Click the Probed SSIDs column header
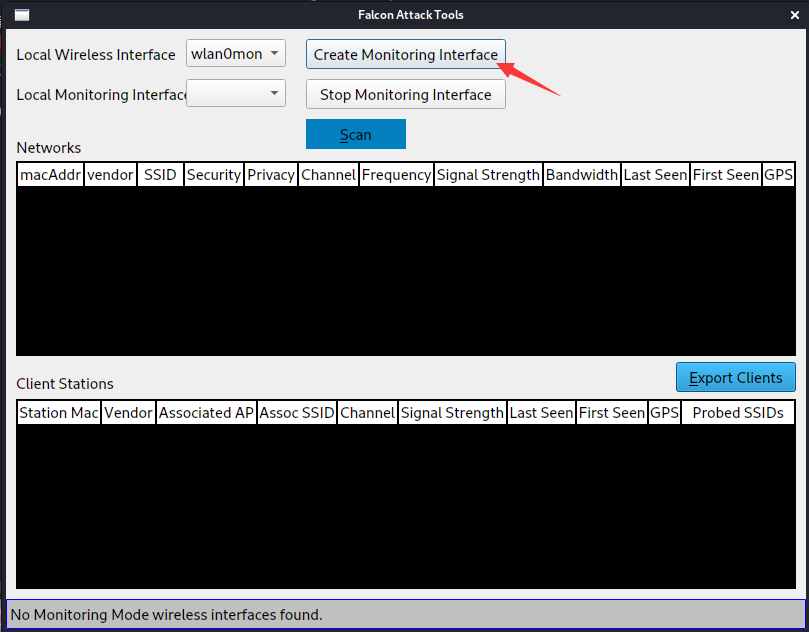Image resolution: width=809 pixels, height=632 pixels. pos(738,413)
